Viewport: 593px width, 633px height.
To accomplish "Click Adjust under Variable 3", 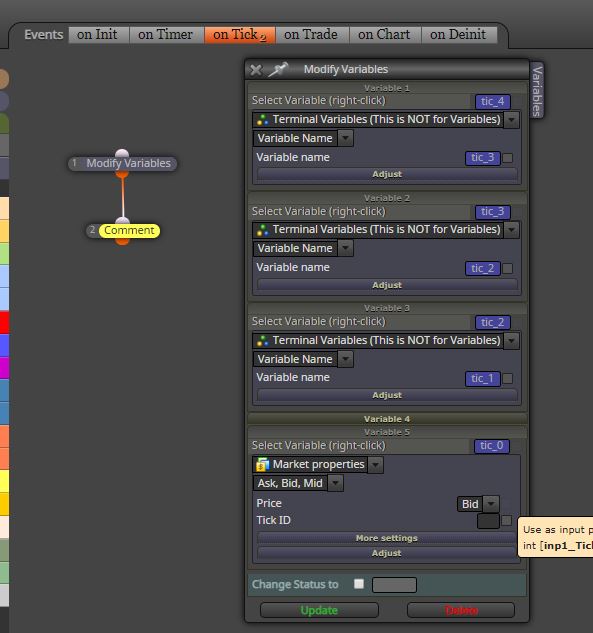I will (387, 395).
